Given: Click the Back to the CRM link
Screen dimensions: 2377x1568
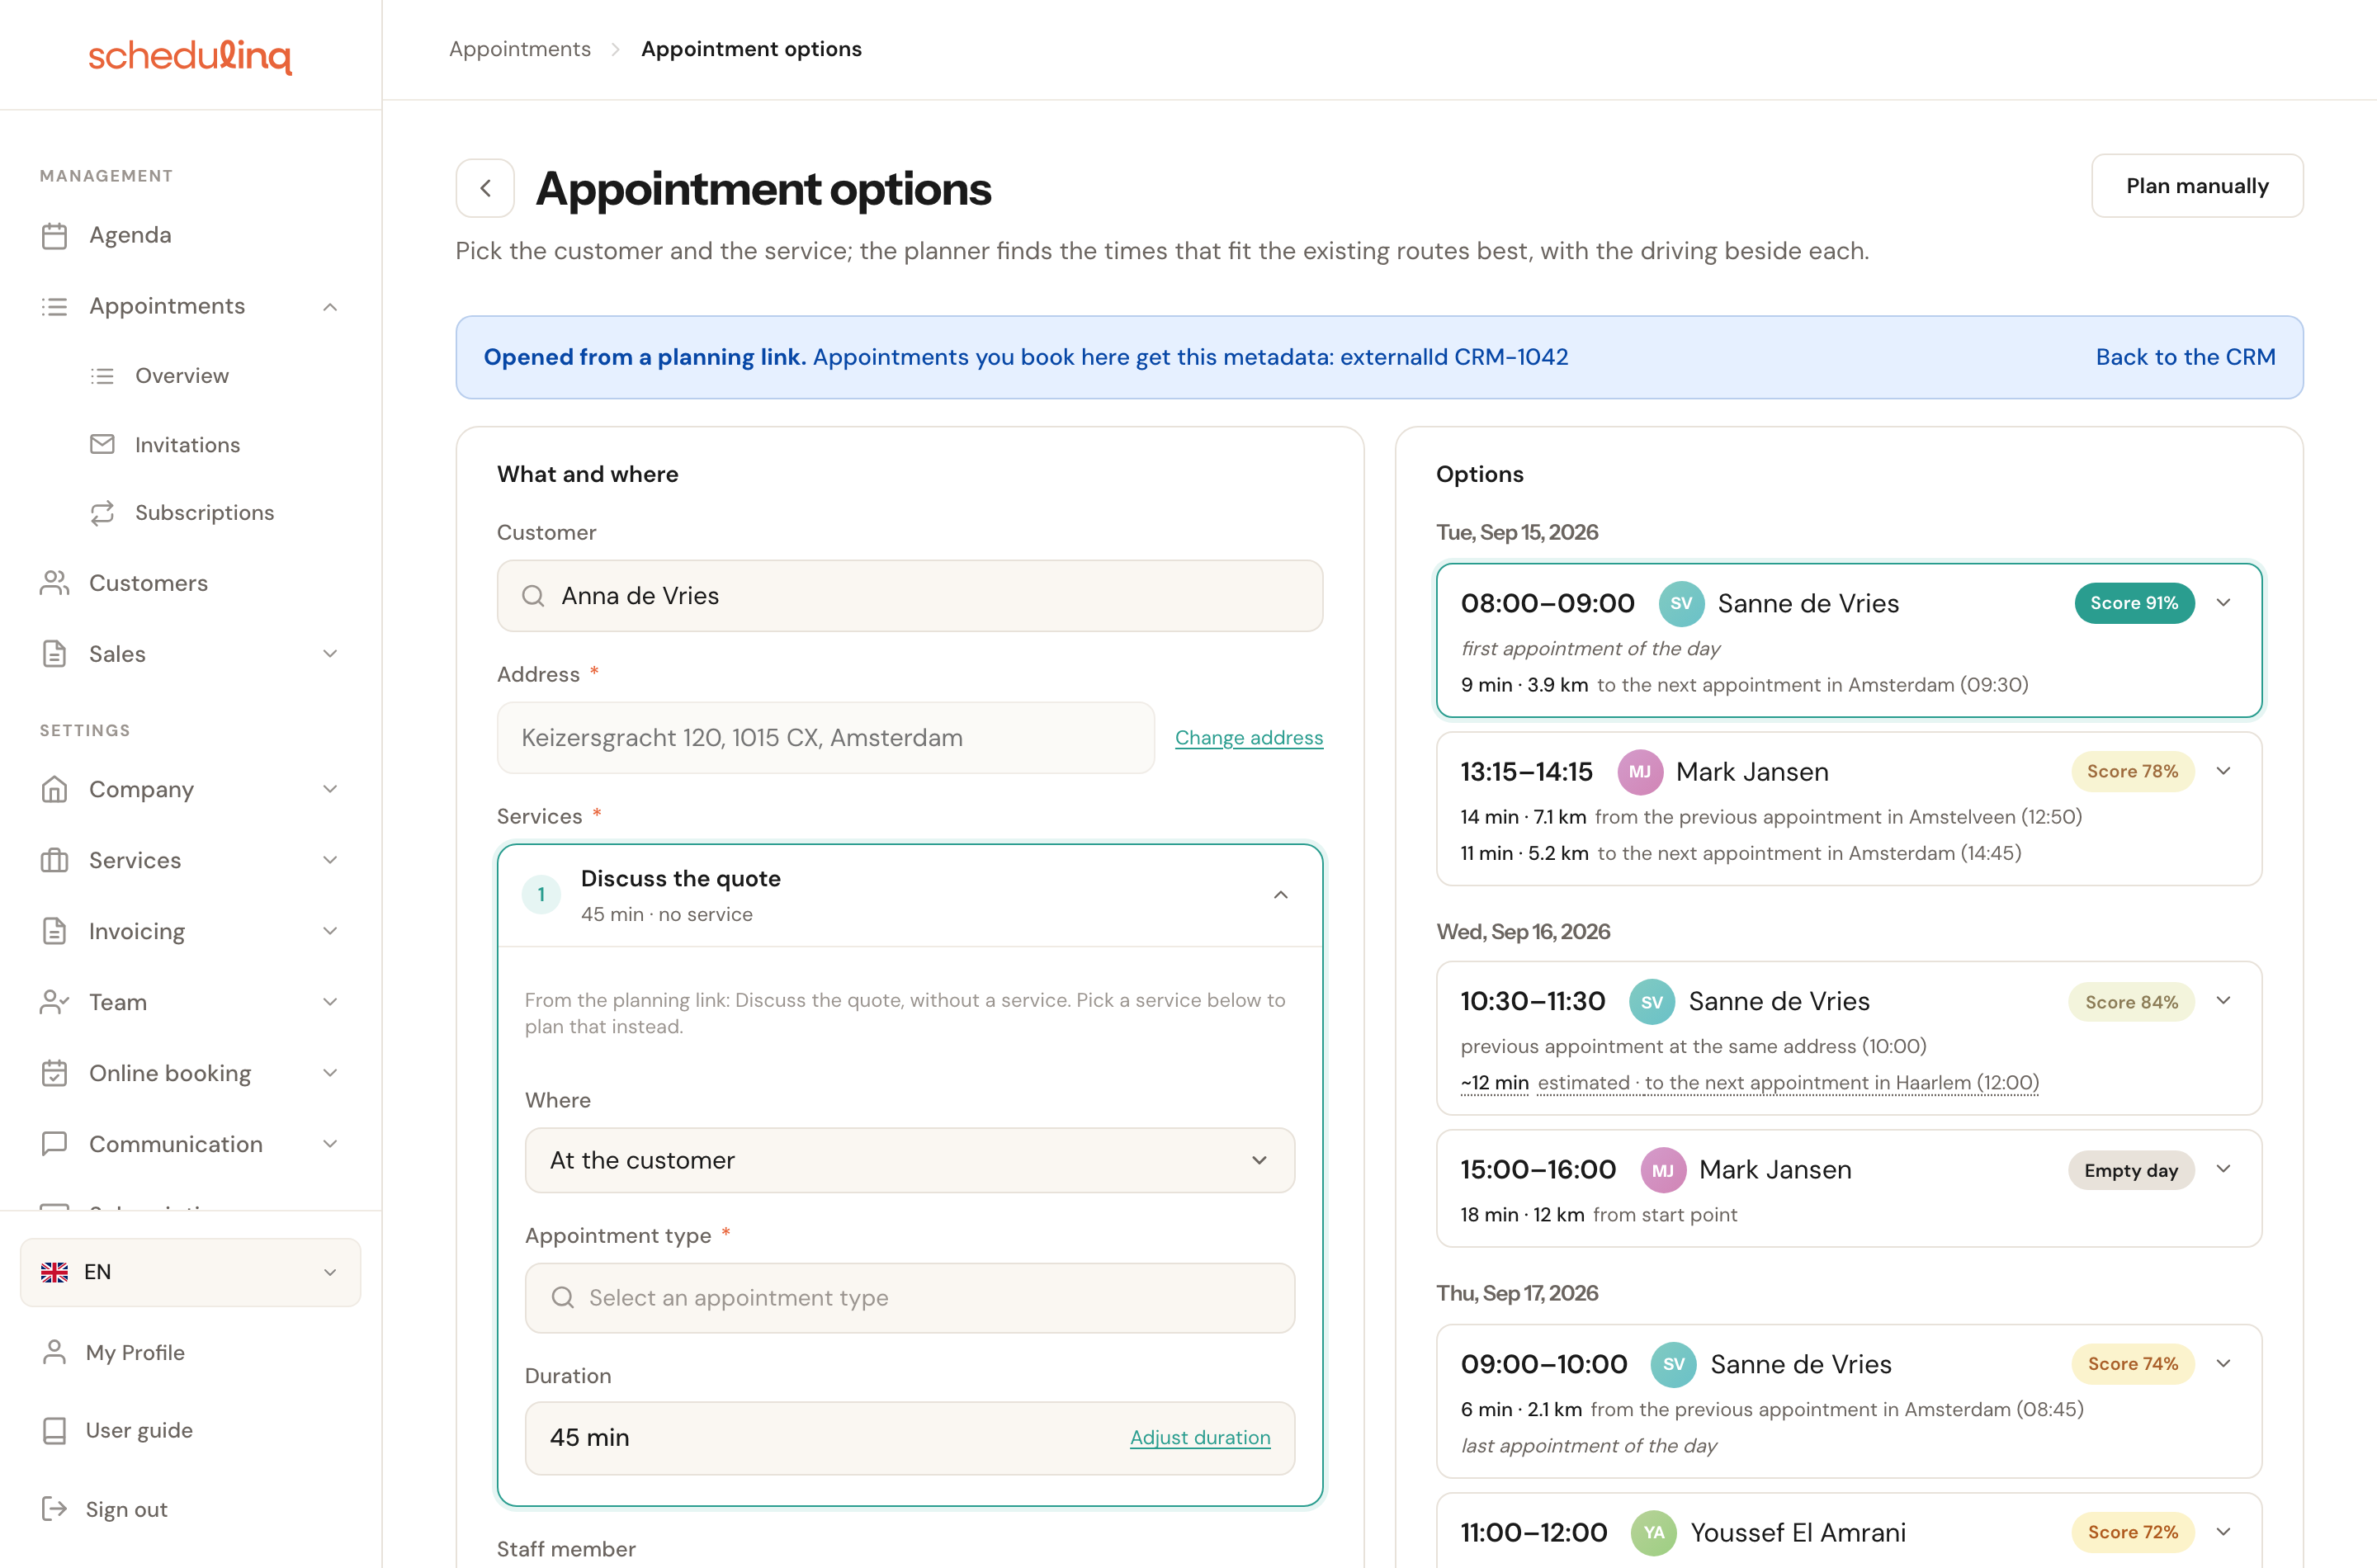Looking at the screenshot, I should pyautogui.click(x=2185, y=357).
